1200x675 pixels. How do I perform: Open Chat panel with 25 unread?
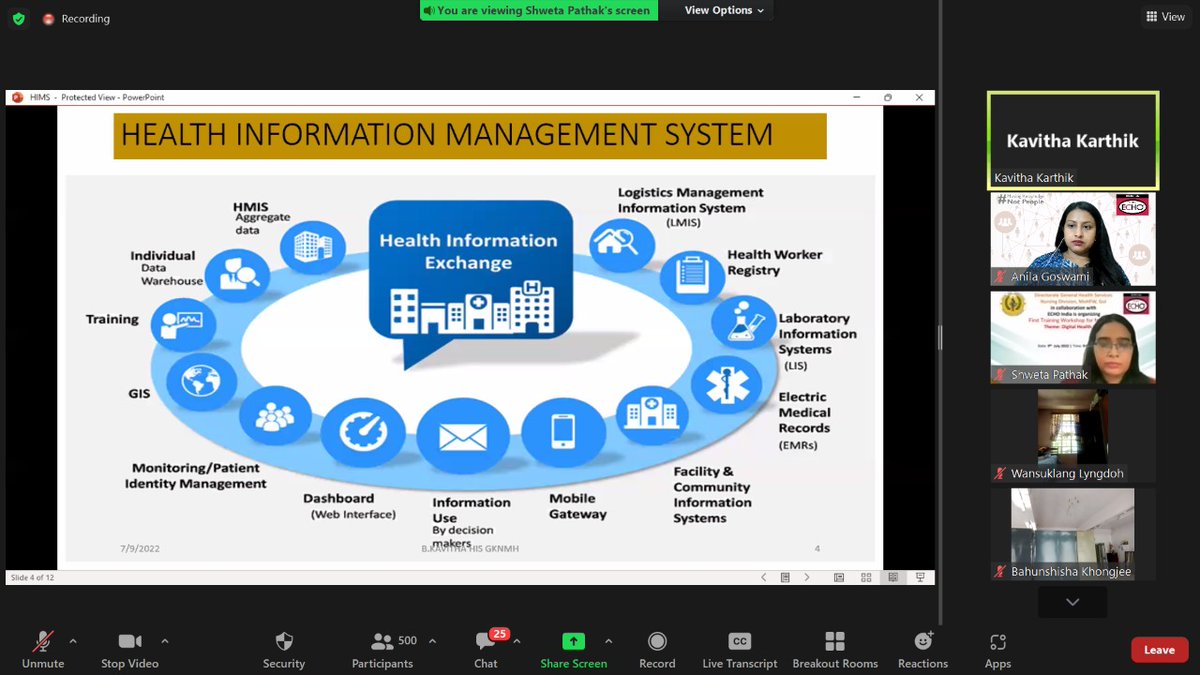[x=486, y=650]
